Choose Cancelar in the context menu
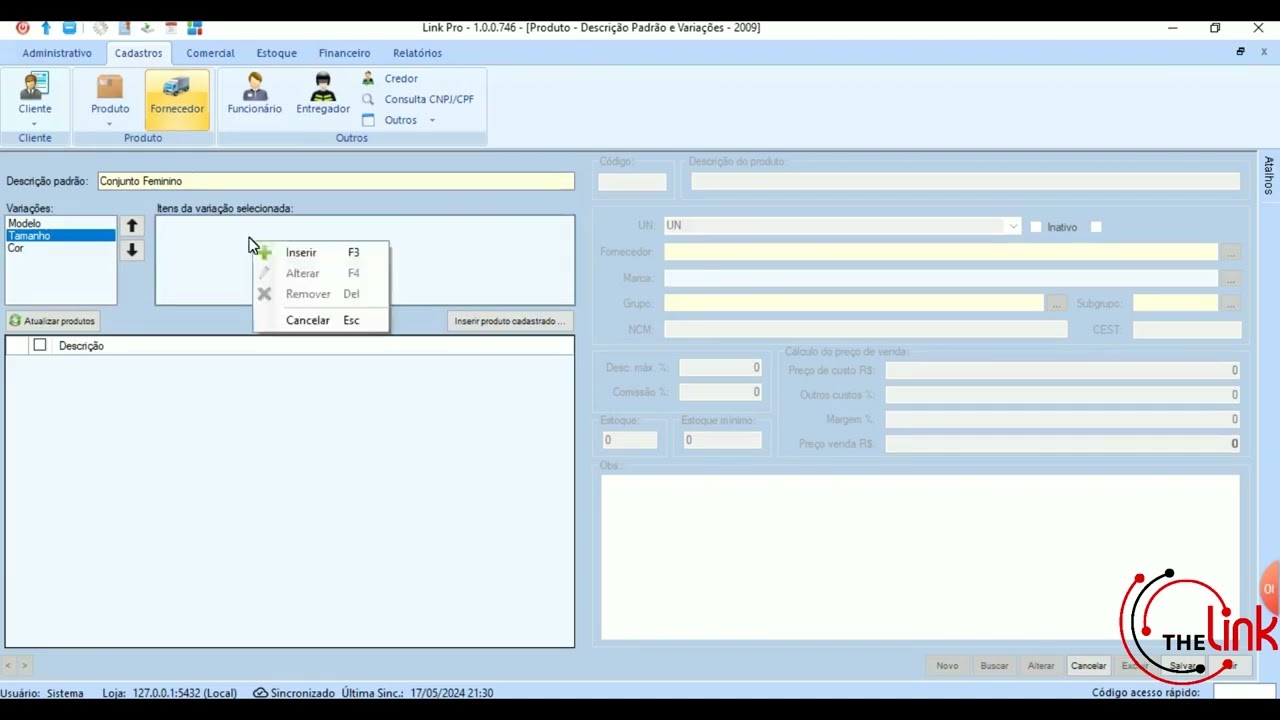 click(321, 320)
